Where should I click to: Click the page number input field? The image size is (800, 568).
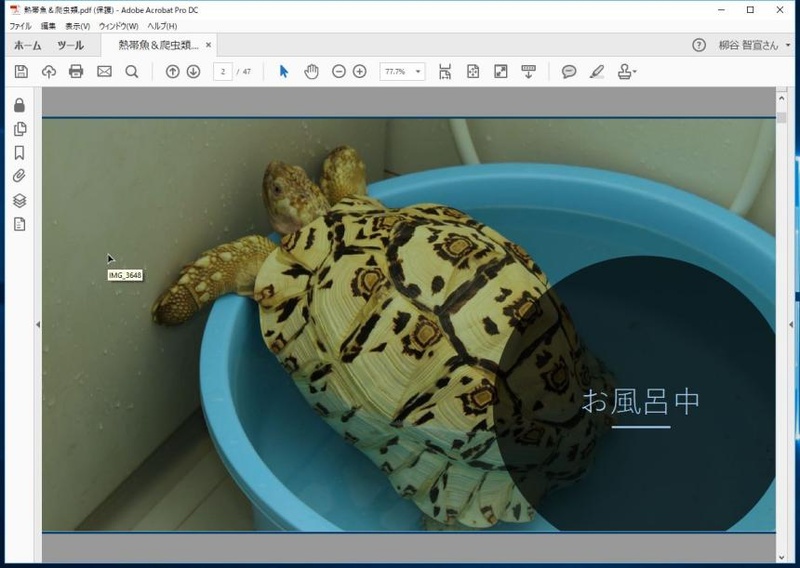(223, 72)
